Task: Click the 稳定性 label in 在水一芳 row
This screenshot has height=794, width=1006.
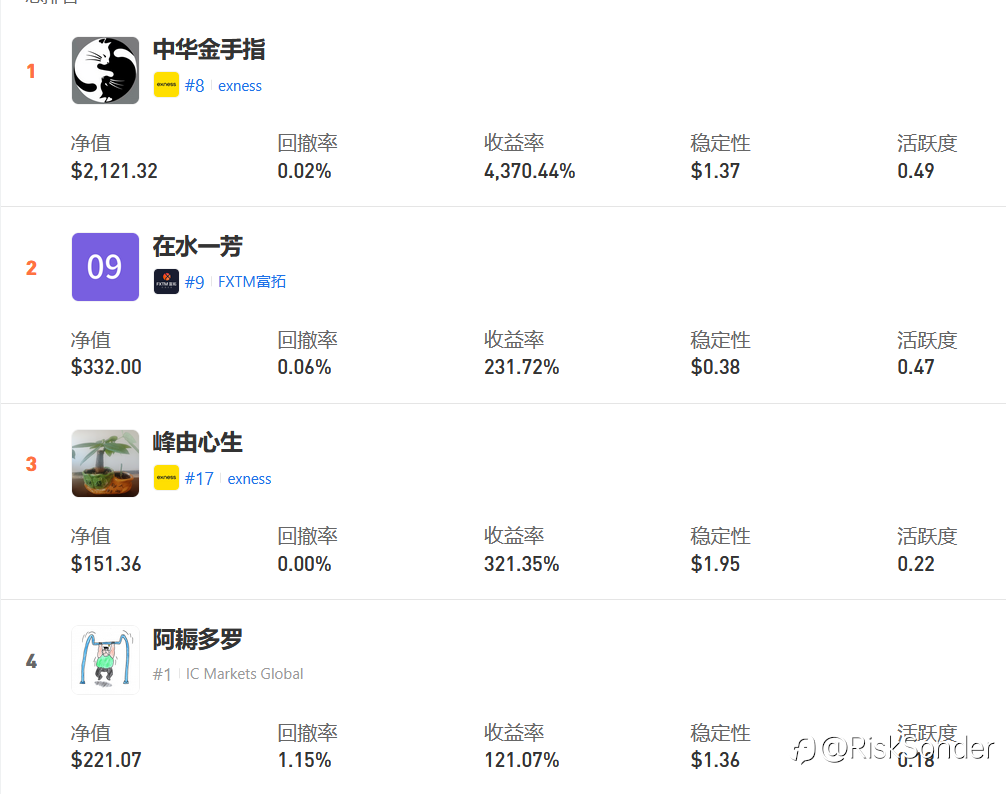Action: (720, 340)
